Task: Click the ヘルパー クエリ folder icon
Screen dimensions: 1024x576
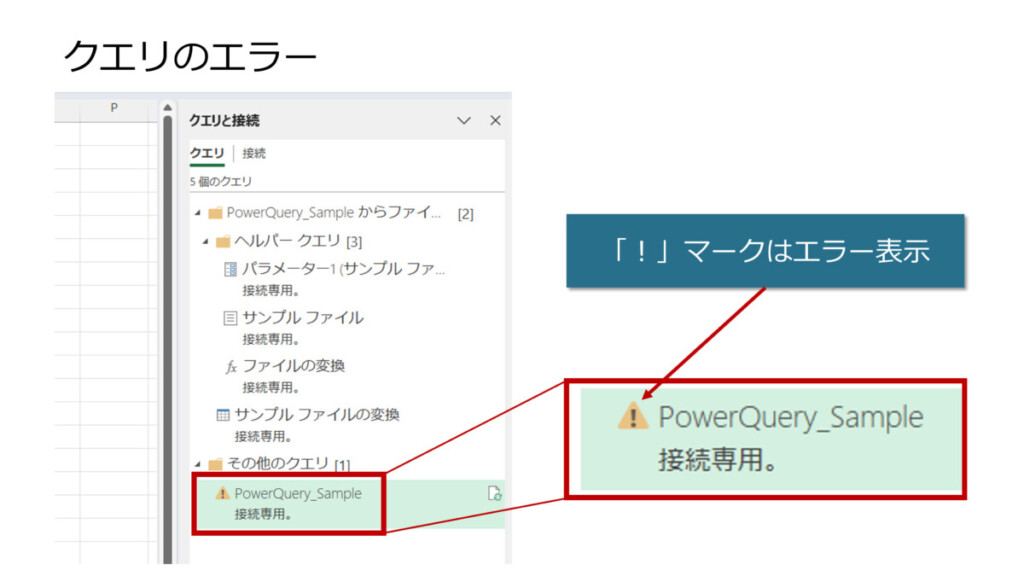Action: point(223,242)
